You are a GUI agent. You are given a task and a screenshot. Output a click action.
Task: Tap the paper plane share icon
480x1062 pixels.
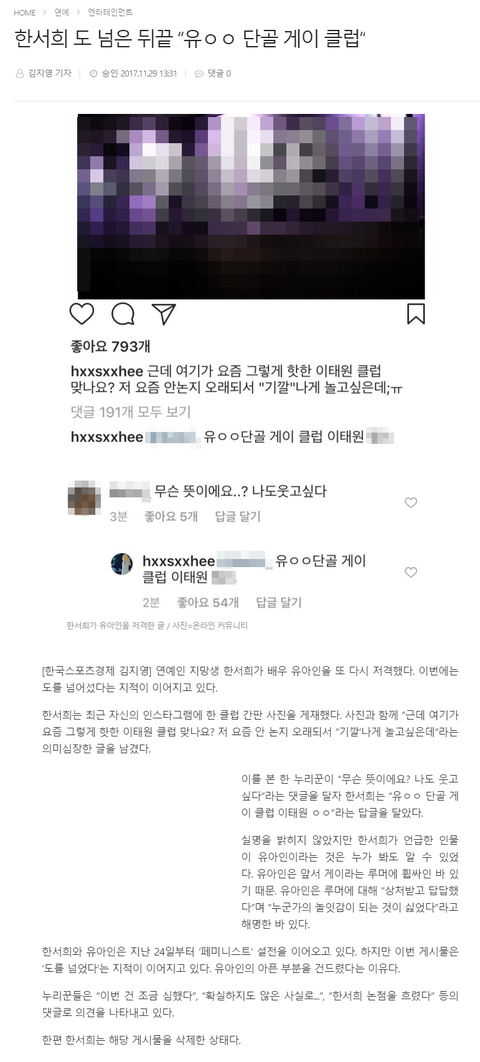[x=163, y=314]
